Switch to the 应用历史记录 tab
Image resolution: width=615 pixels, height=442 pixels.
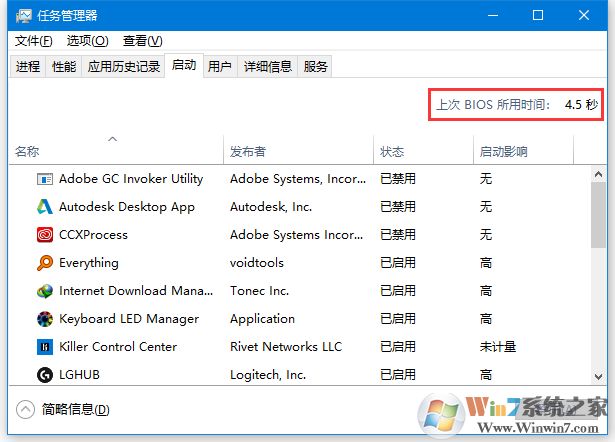click(x=124, y=66)
